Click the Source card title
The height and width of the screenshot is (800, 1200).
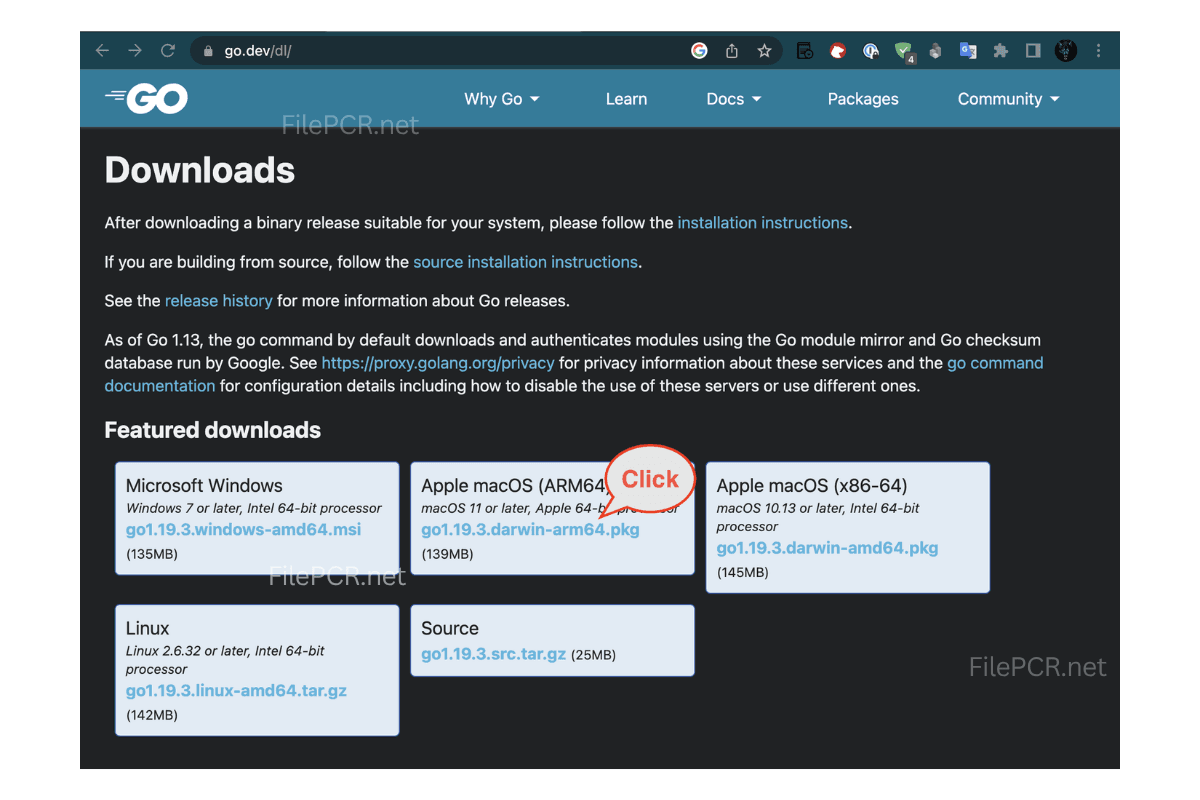click(x=450, y=629)
